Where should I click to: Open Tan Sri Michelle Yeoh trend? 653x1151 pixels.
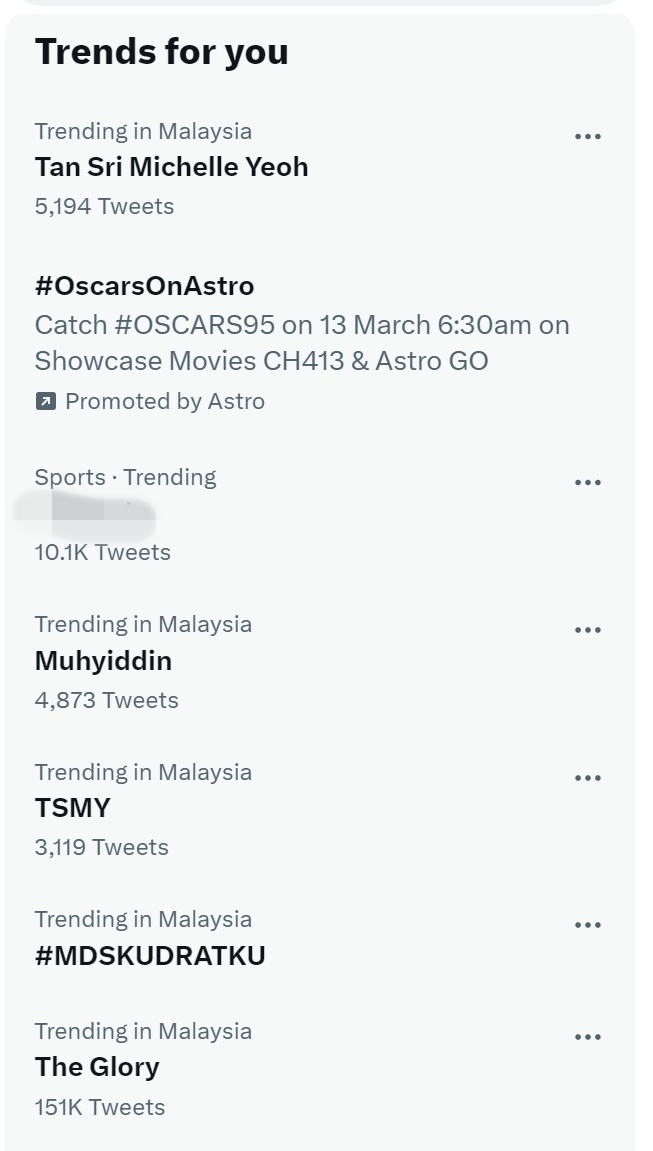pyautogui.click(x=171, y=167)
